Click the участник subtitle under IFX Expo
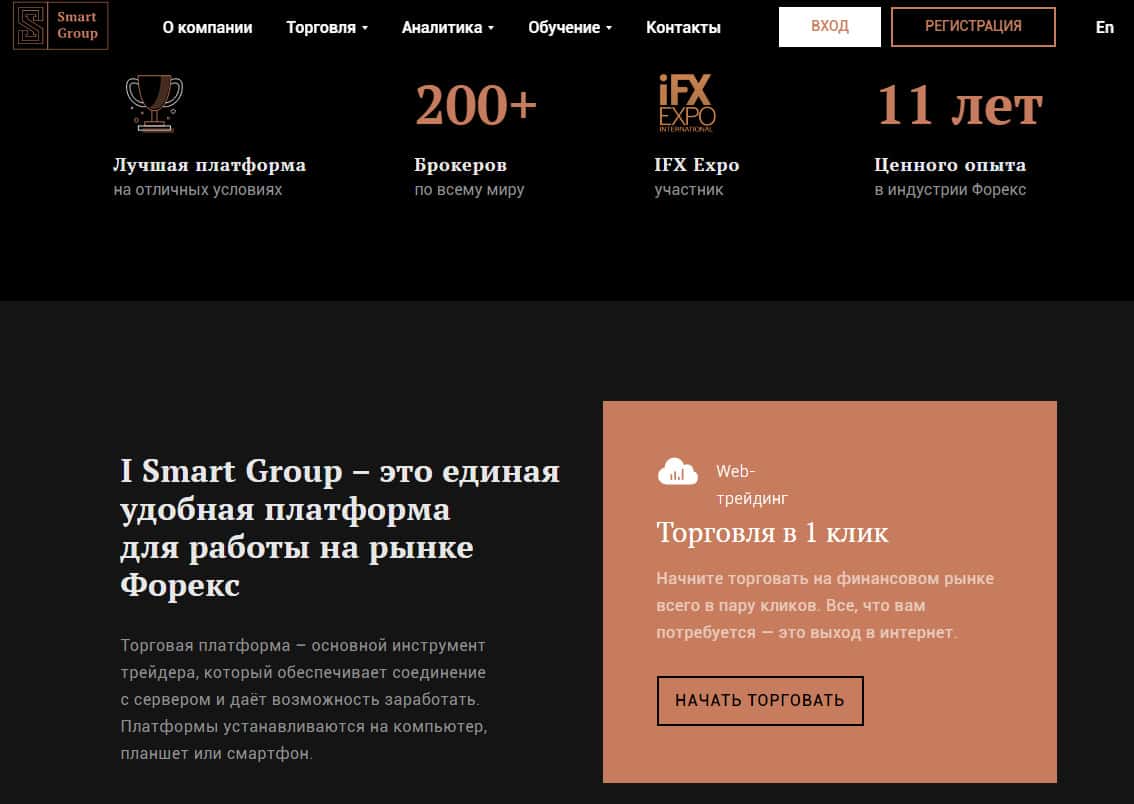Screen dimensions: 1134x804 pos(688,190)
